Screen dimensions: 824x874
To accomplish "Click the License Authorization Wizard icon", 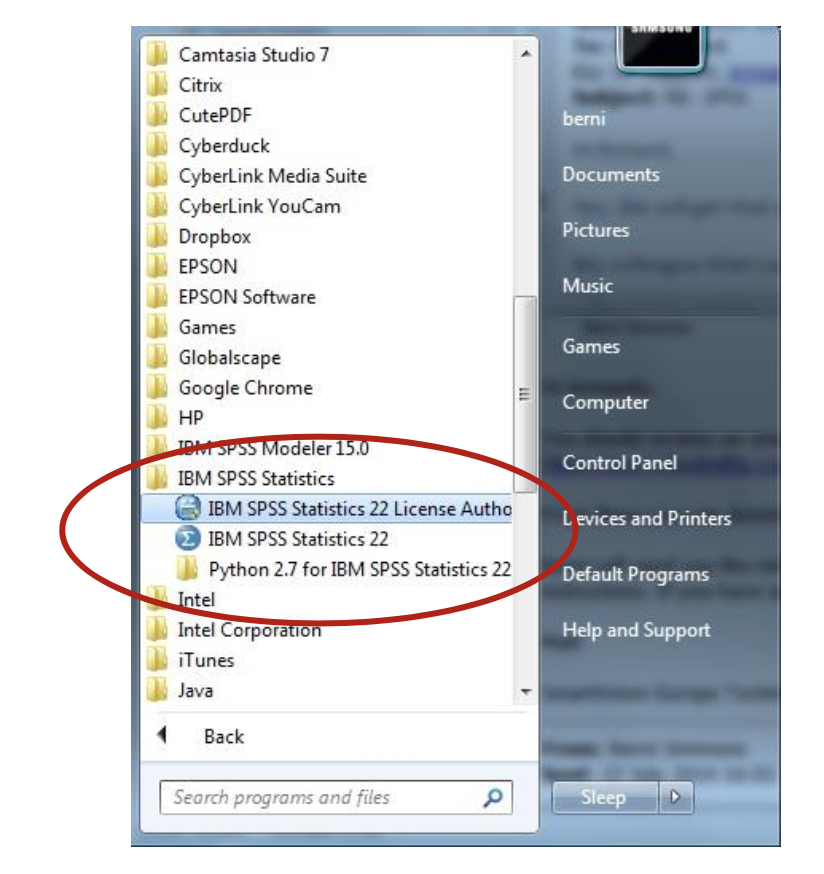I will (188, 508).
